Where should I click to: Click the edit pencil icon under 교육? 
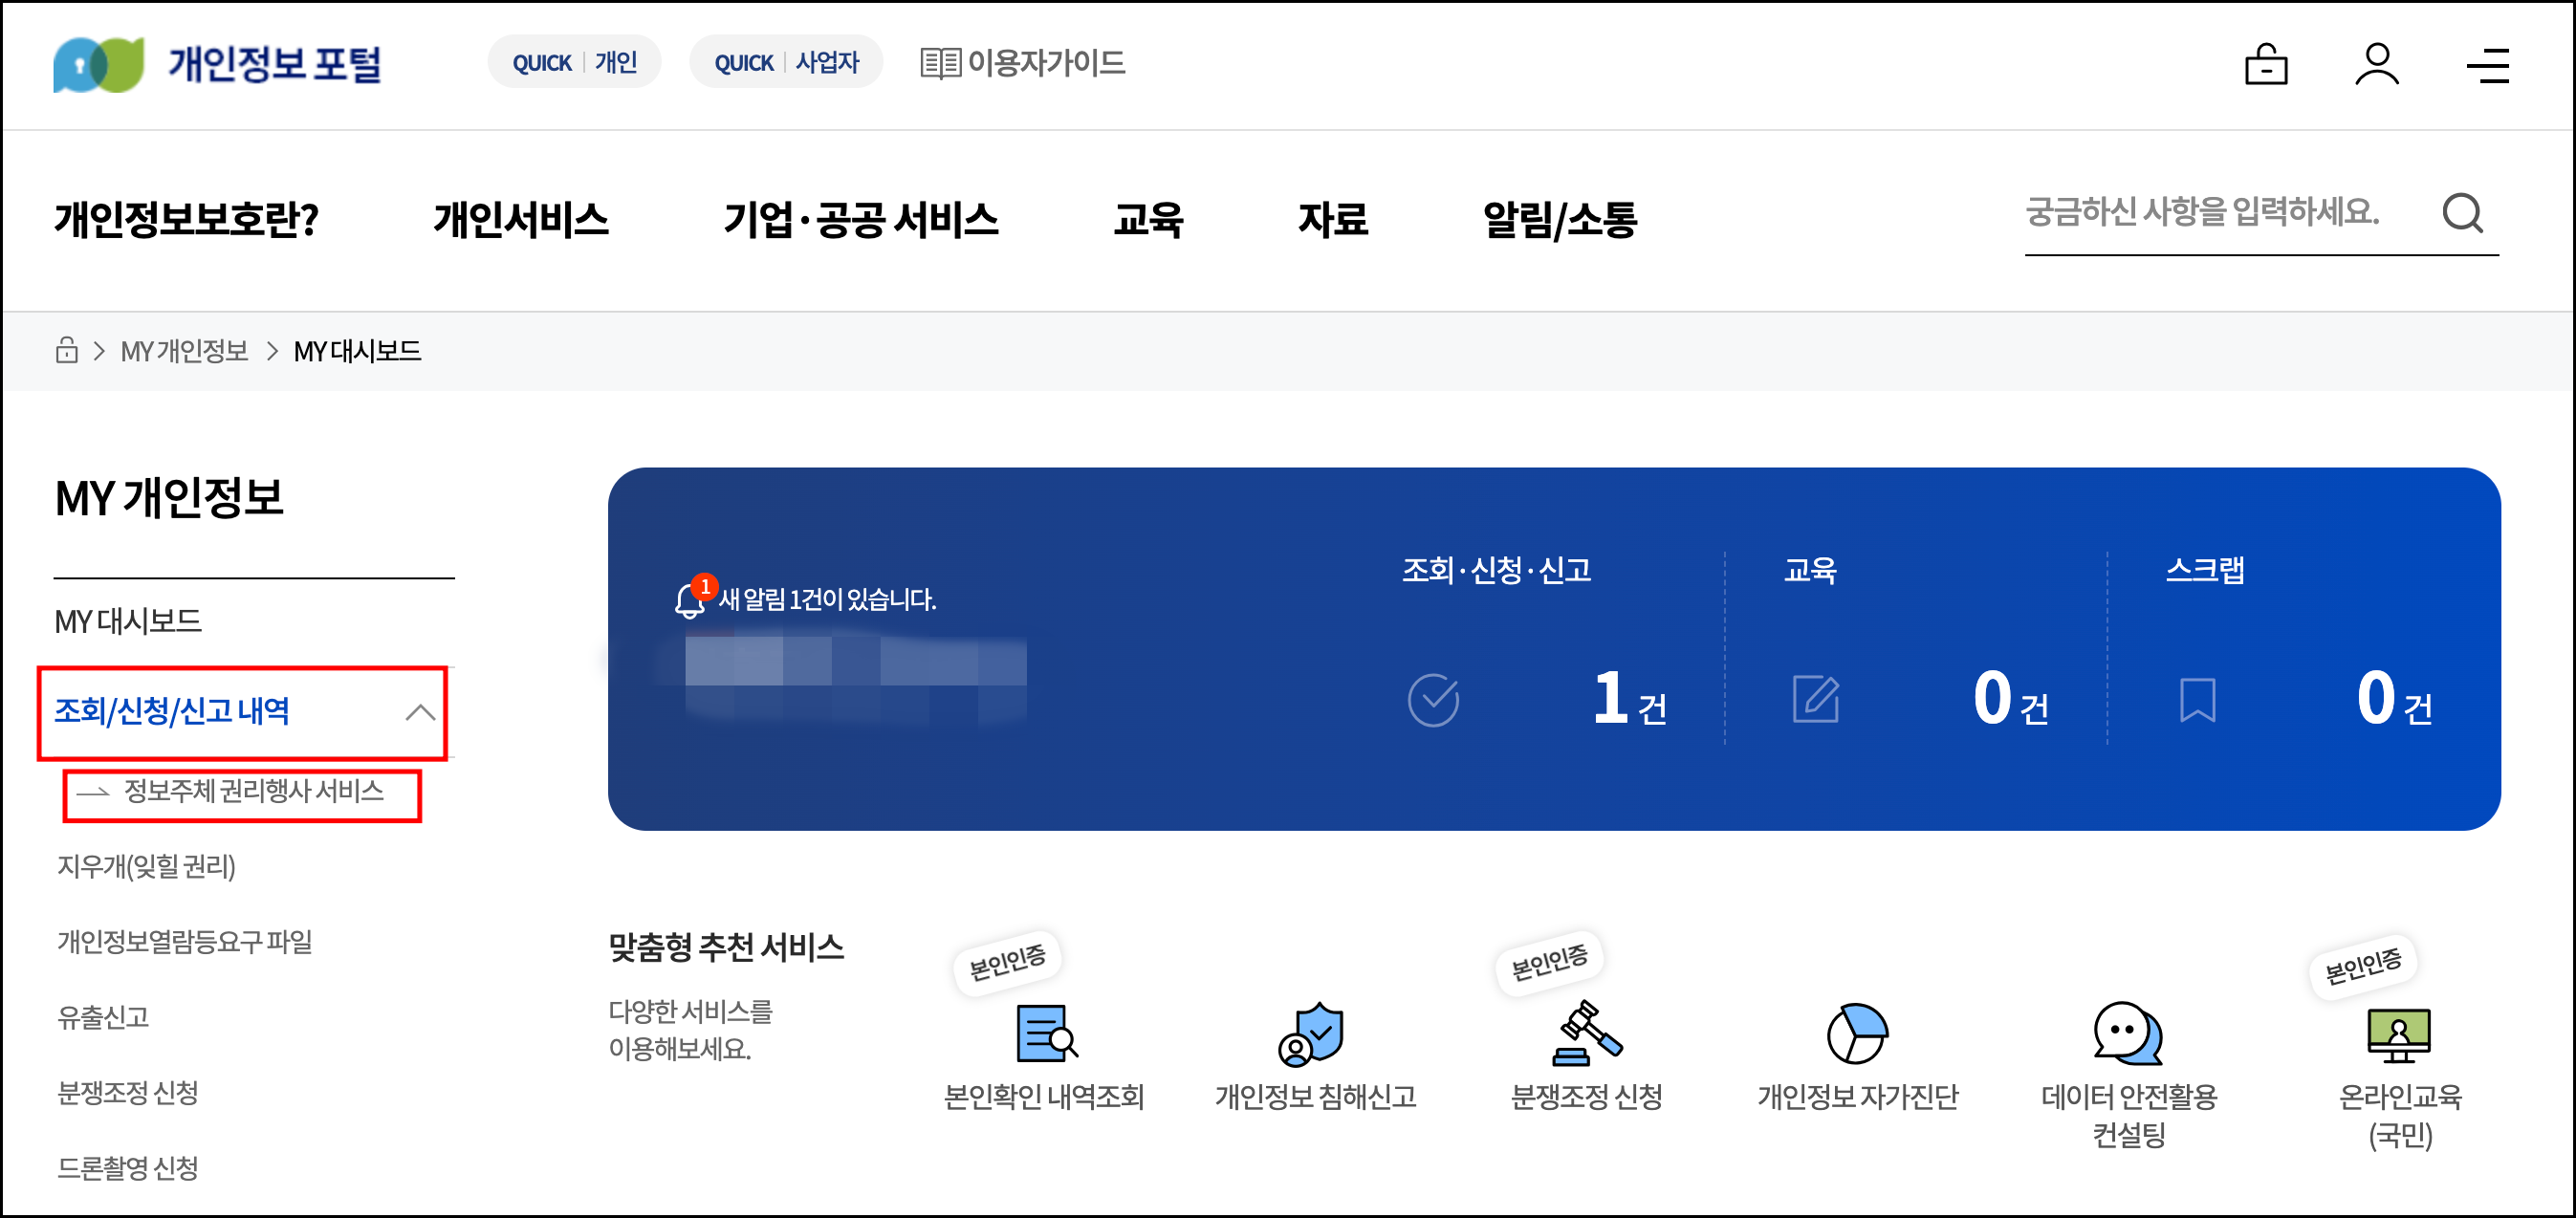[x=1815, y=699]
